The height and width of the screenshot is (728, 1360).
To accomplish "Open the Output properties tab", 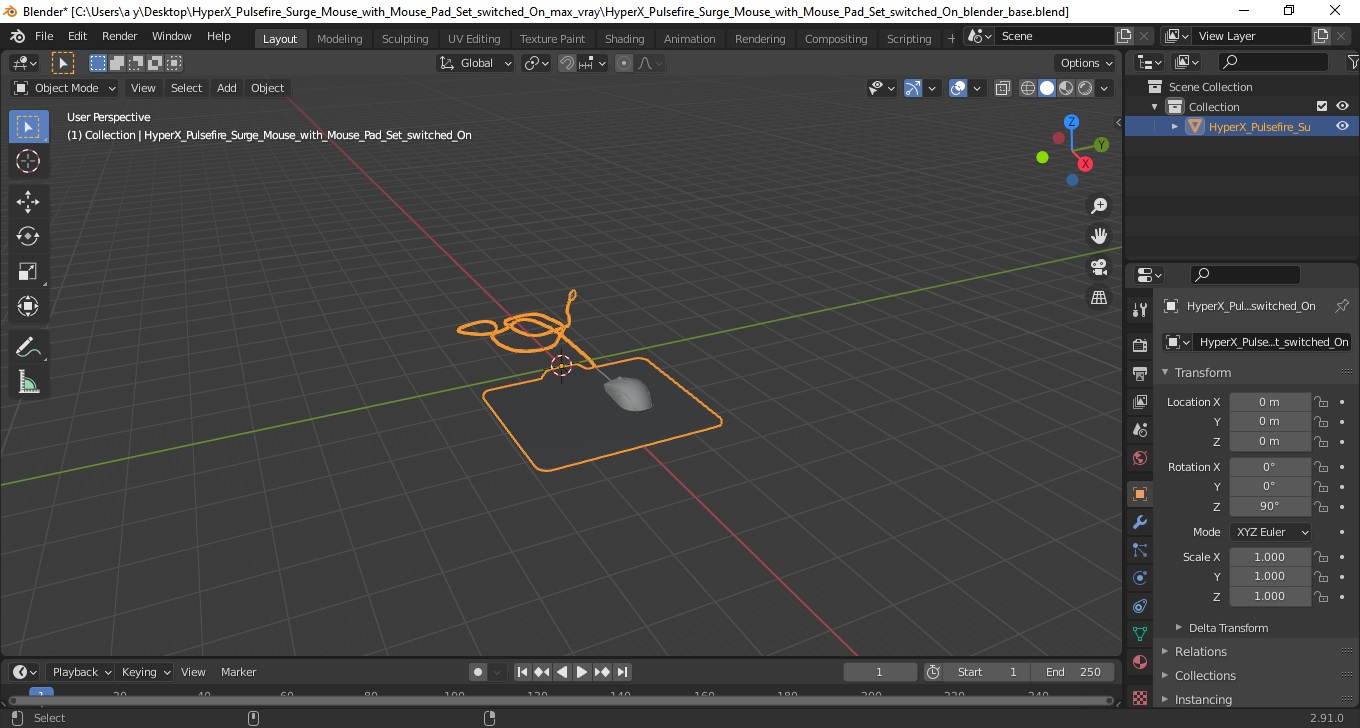I will pos(1139,374).
